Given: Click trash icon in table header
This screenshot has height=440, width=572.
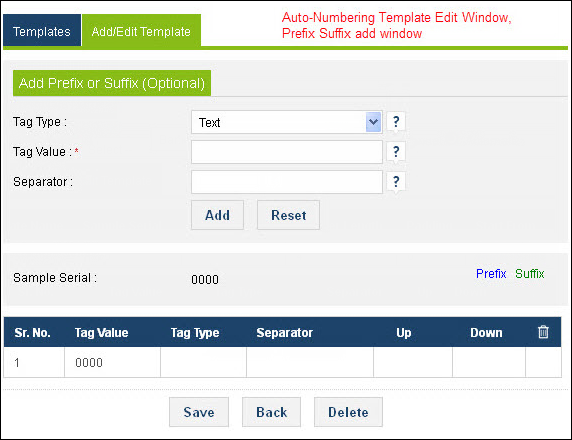Looking at the screenshot, I should [543, 332].
